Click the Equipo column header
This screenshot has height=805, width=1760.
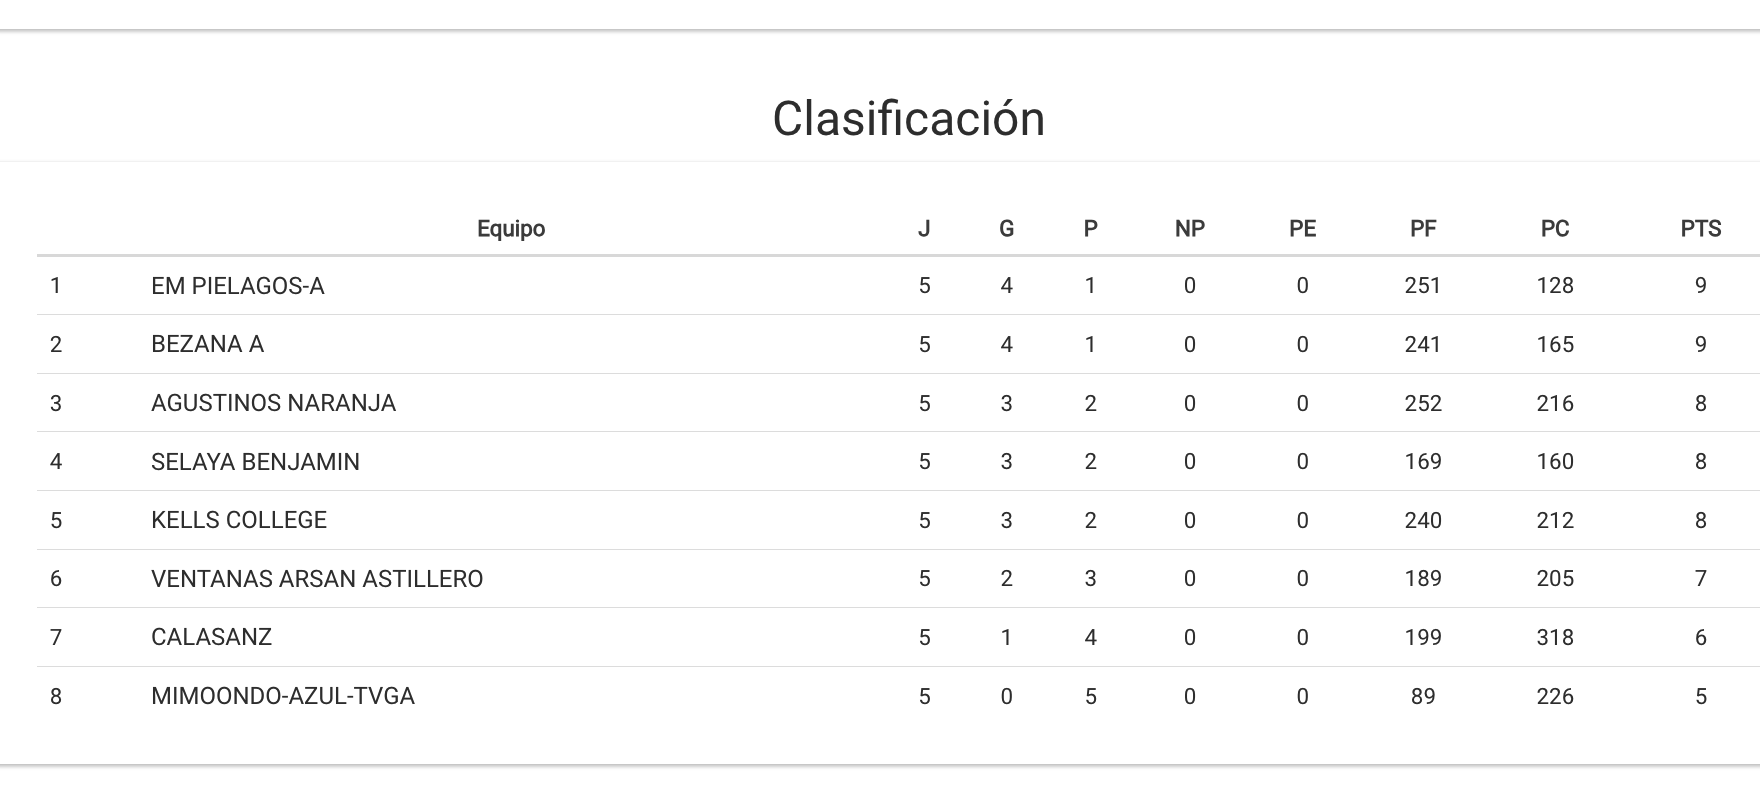(x=511, y=229)
